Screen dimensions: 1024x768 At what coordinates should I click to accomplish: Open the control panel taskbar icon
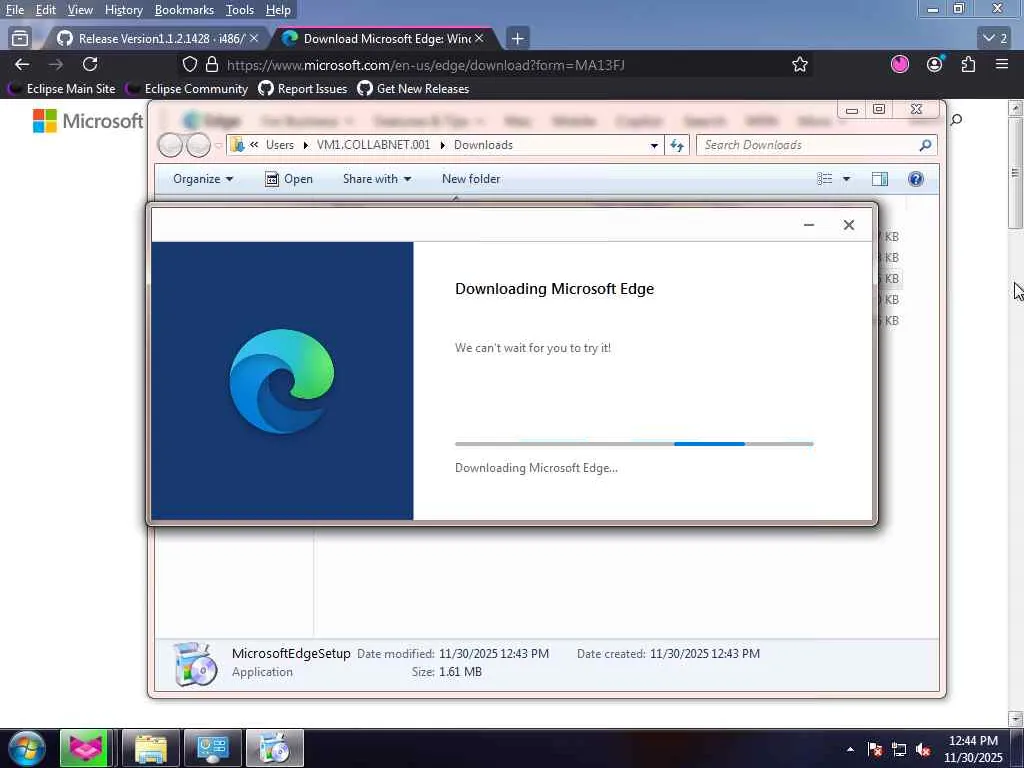click(x=213, y=748)
